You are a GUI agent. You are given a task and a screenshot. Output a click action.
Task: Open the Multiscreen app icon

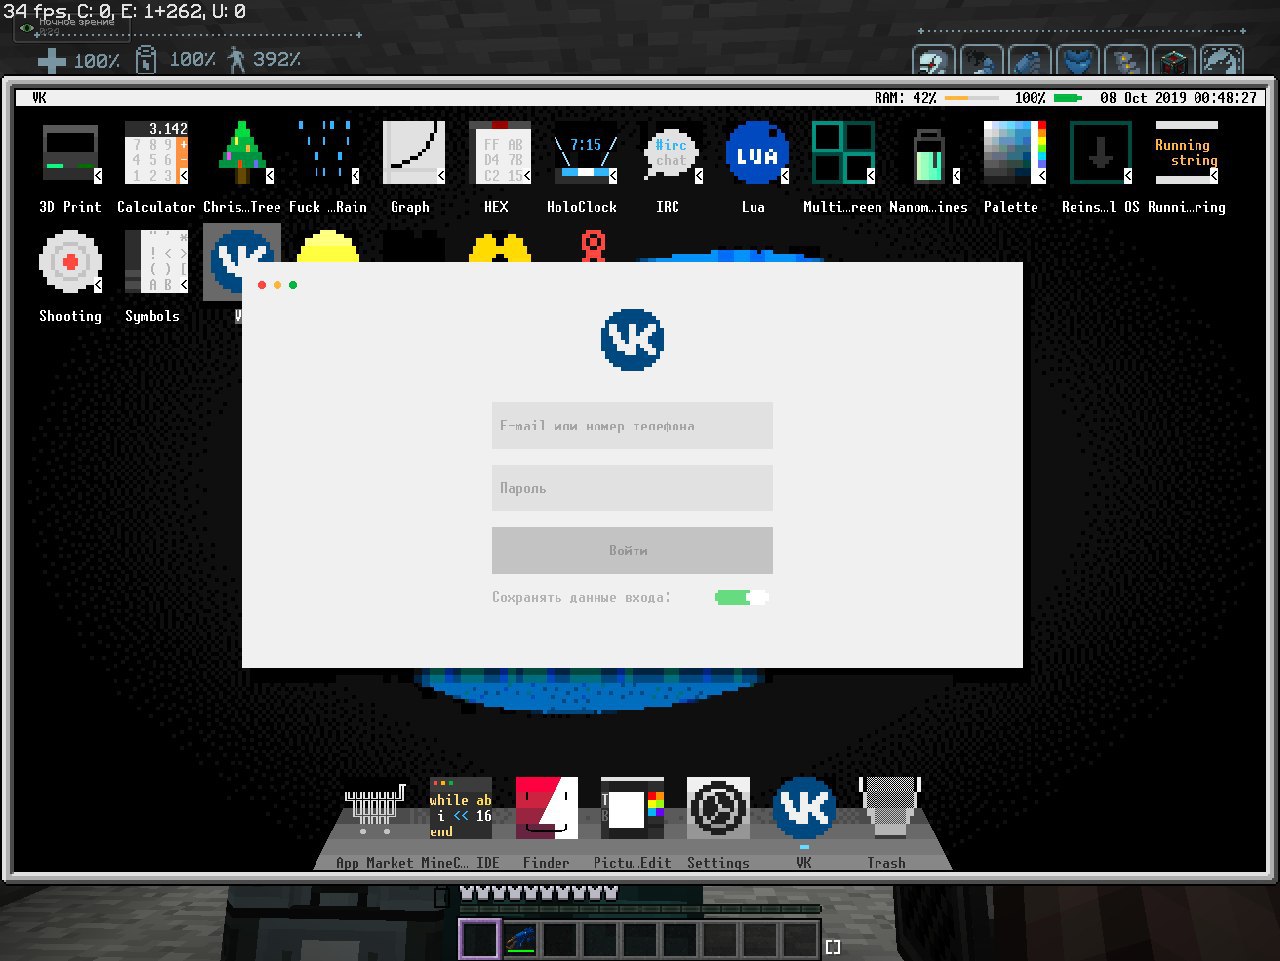pyautogui.click(x=844, y=152)
